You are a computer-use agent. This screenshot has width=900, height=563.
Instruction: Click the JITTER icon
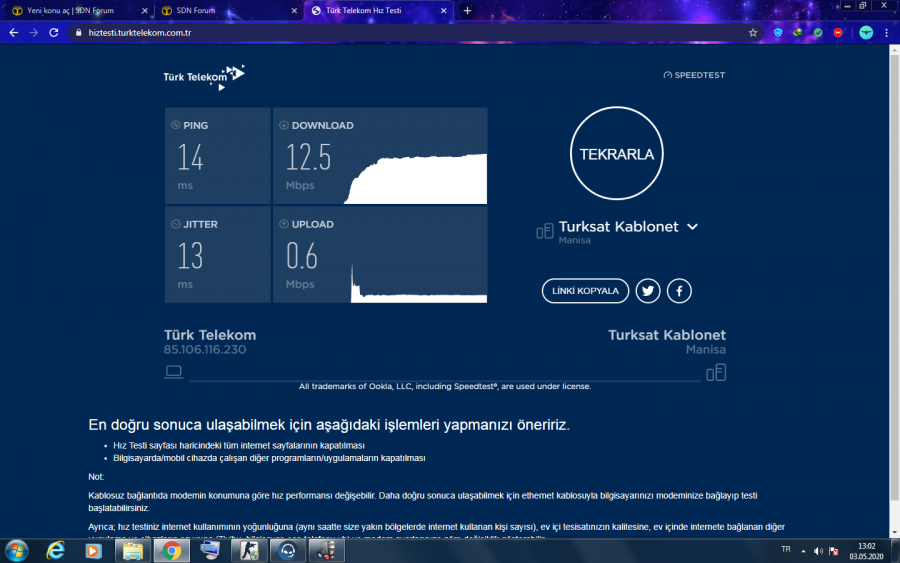[x=176, y=224]
